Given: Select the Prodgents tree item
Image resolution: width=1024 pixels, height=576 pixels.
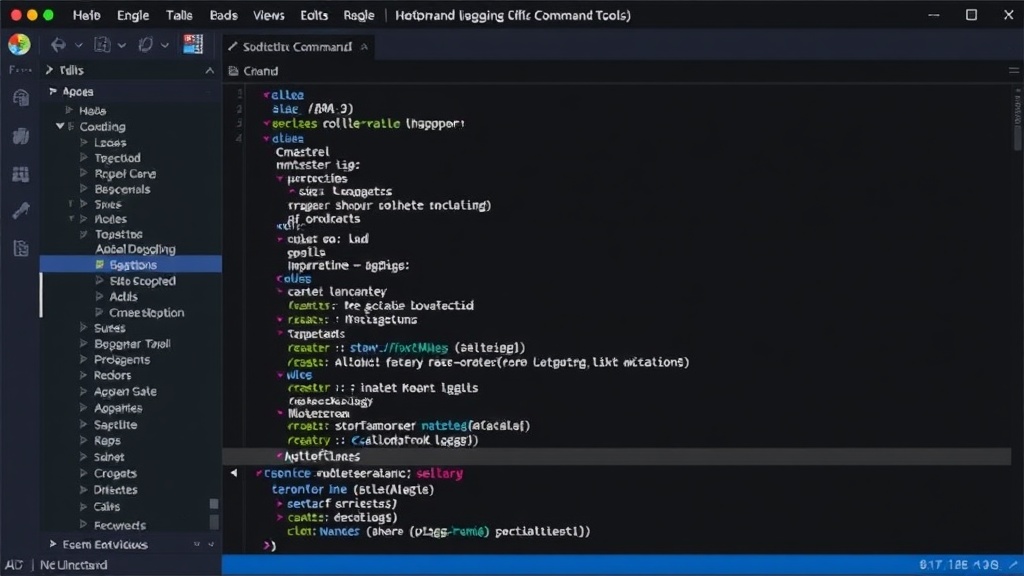Looking at the screenshot, I should (122, 359).
